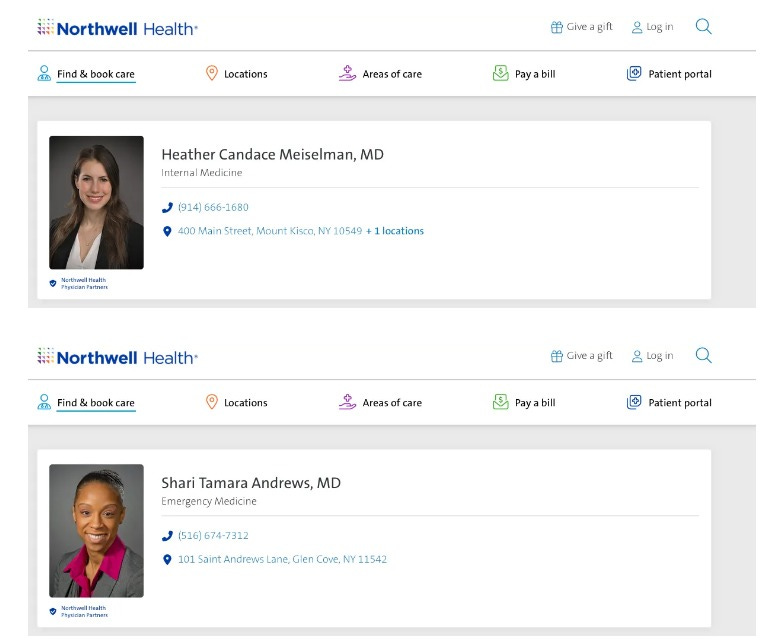Open address 101 Saint Andrews Lane, Glen Cove

coord(282,559)
